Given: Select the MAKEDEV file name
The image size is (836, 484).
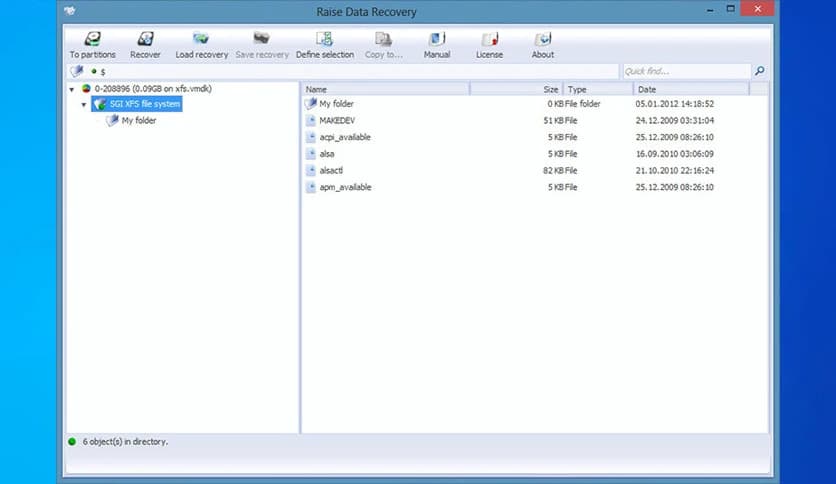Looking at the screenshot, I should (337, 120).
